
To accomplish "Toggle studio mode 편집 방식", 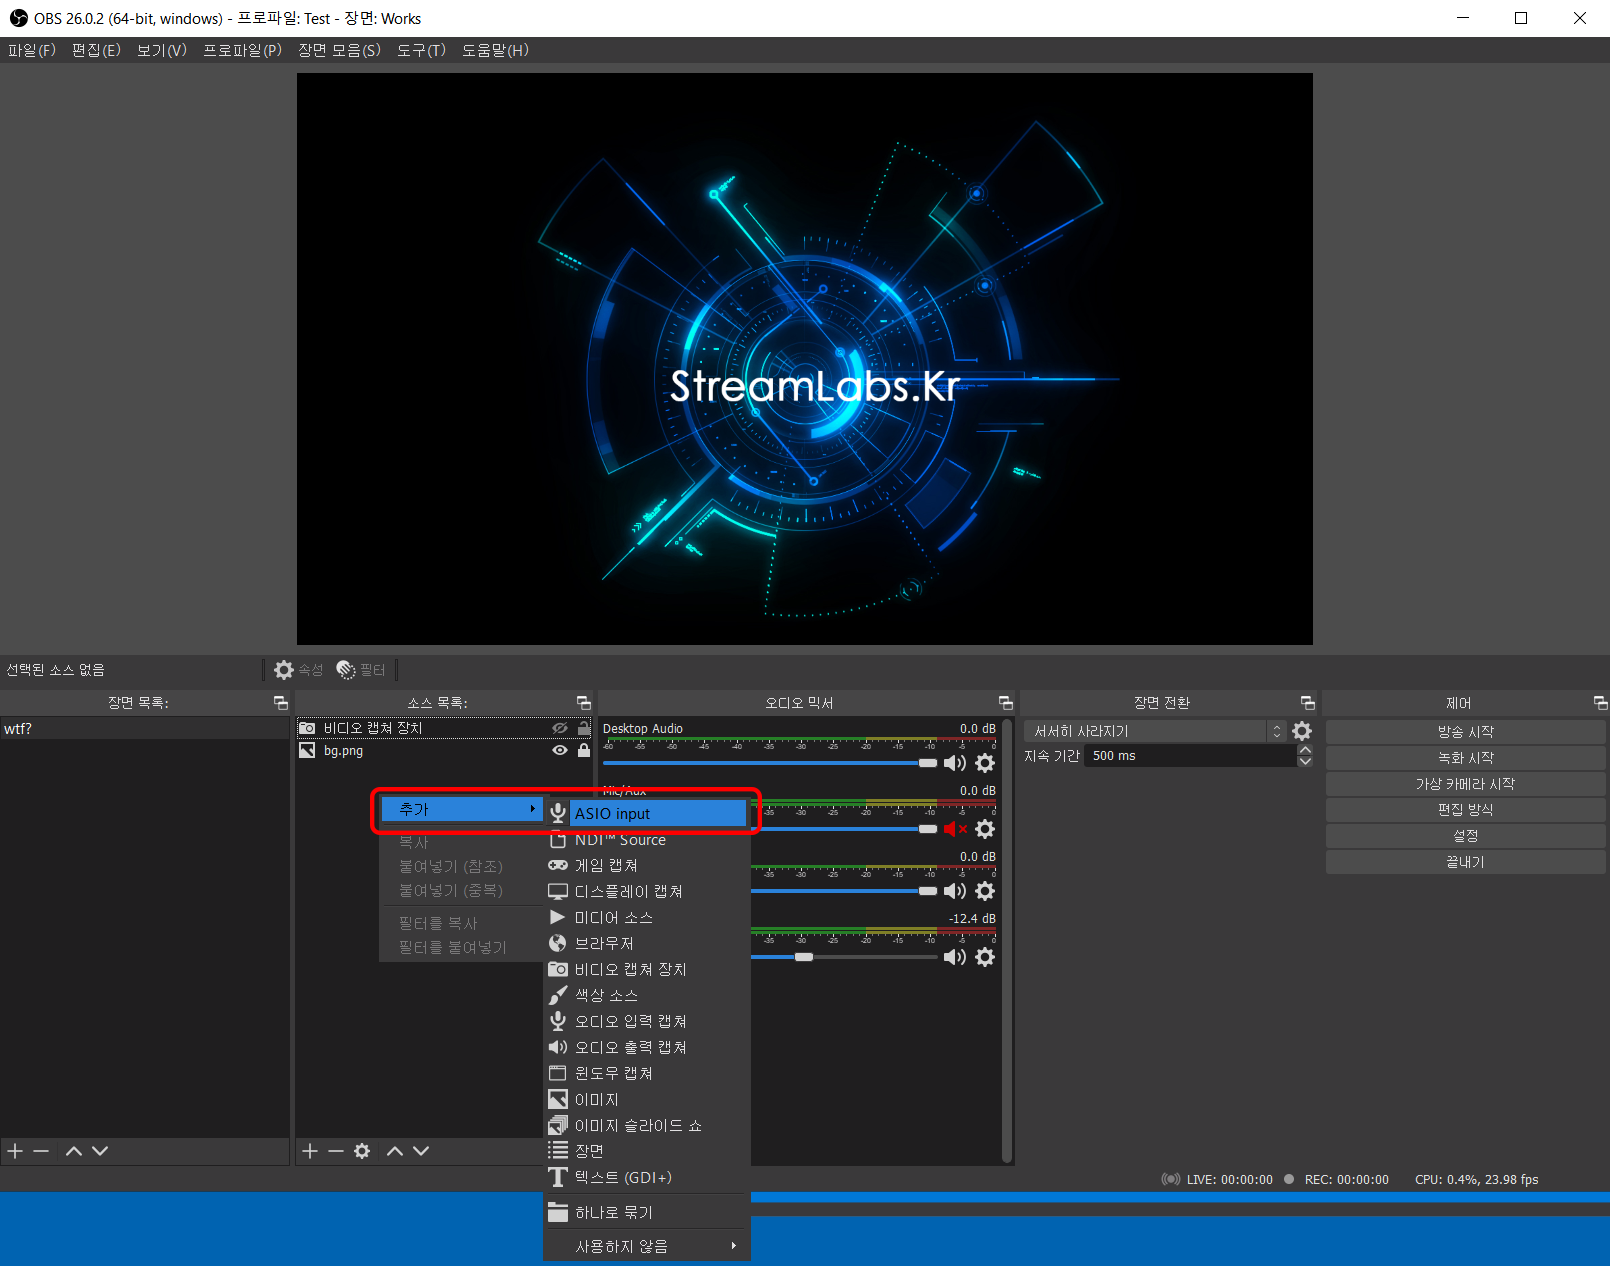I will coord(1465,809).
